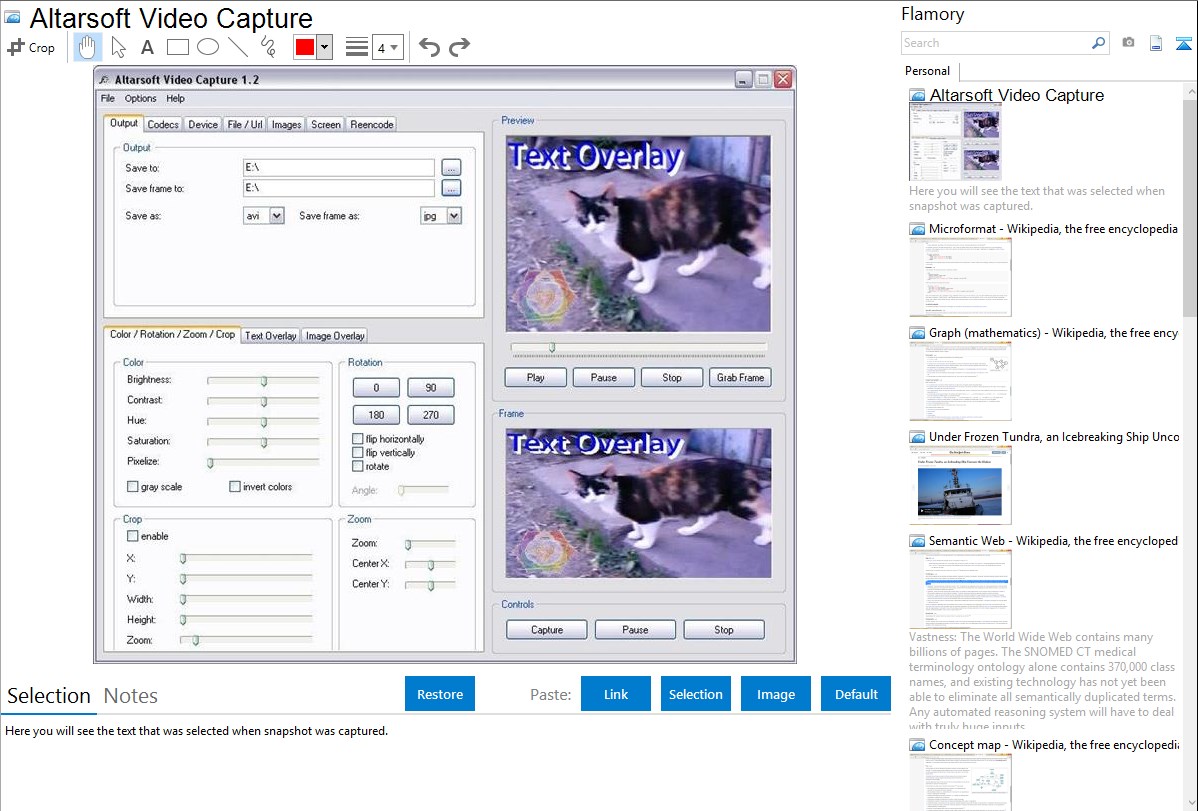Click the Brightness slider
This screenshot has height=811, width=1198.
tap(263, 380)
